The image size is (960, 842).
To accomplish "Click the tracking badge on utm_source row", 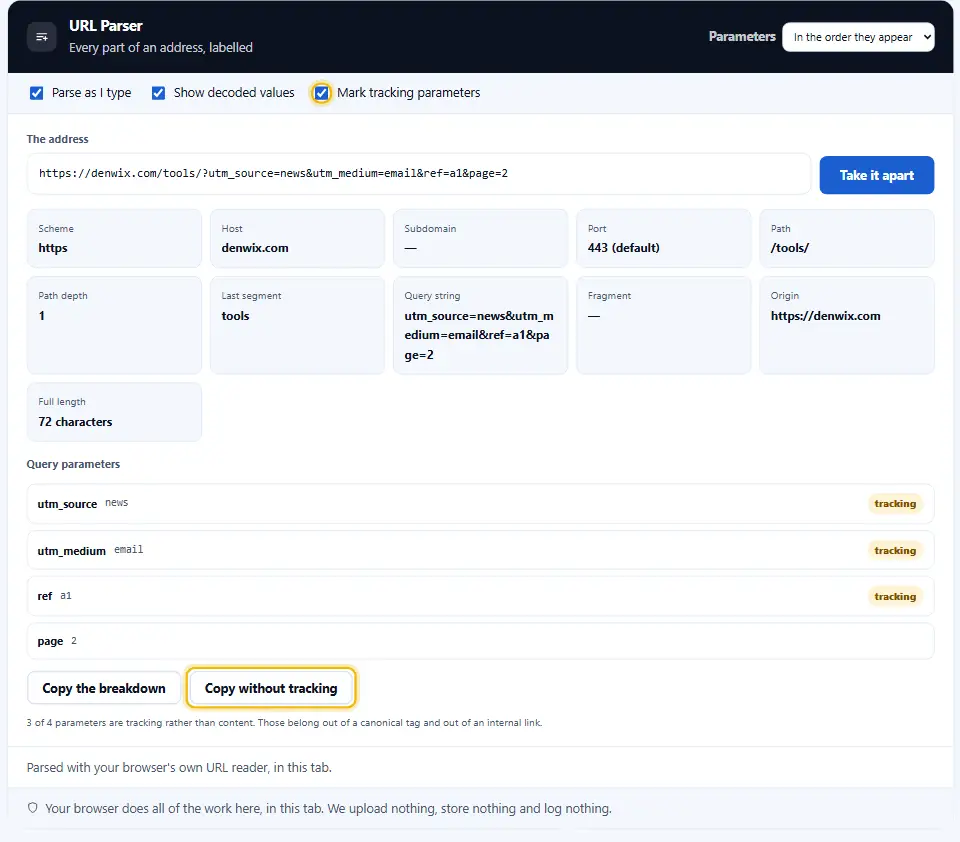I will click(894, 504).
